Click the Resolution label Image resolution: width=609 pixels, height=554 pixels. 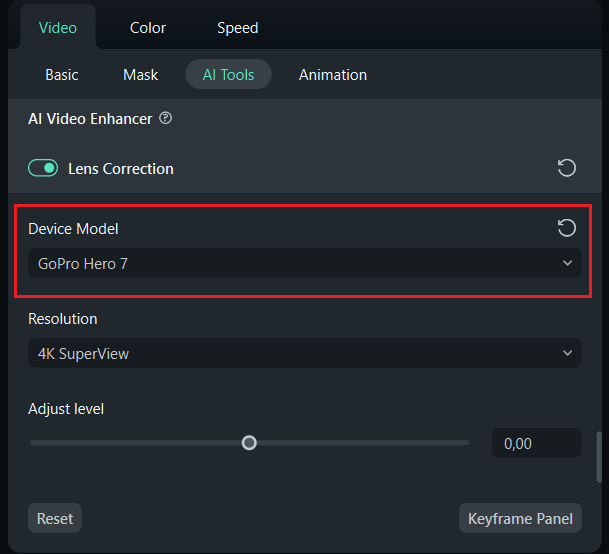[x=63, y=319]
